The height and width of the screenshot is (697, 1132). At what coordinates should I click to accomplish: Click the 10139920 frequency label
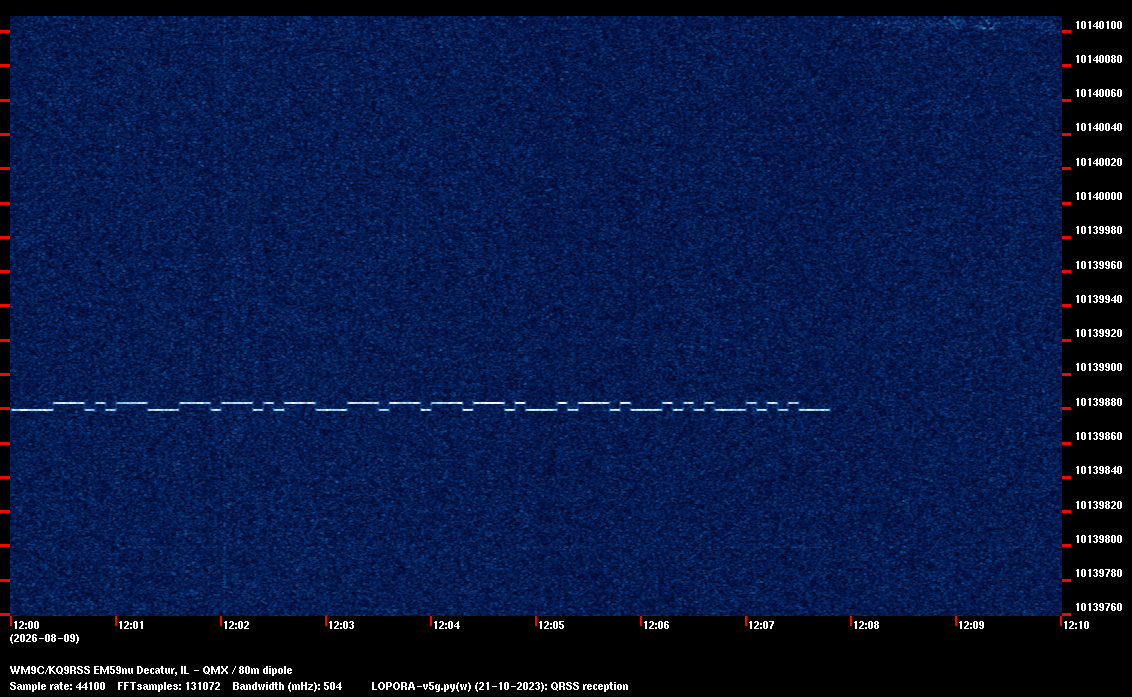tap(1098, 333)
